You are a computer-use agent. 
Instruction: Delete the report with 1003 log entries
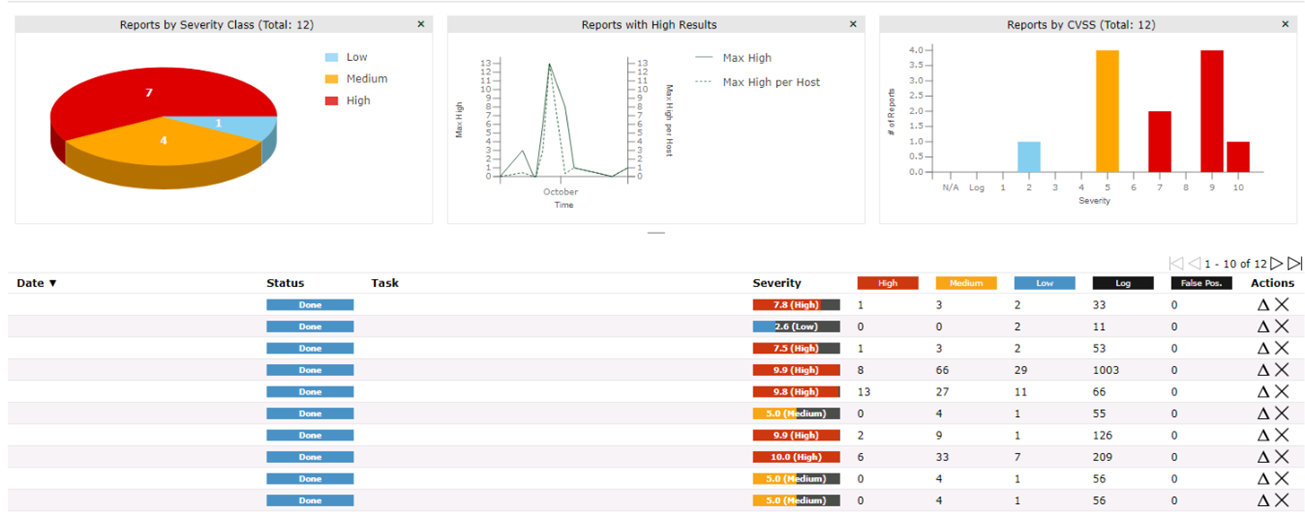pos(1281,370)
